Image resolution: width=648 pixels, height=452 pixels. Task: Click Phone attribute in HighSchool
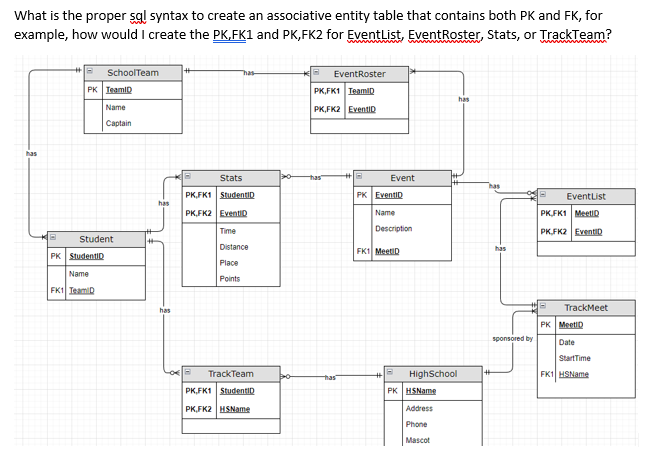[x=416, y=424]
